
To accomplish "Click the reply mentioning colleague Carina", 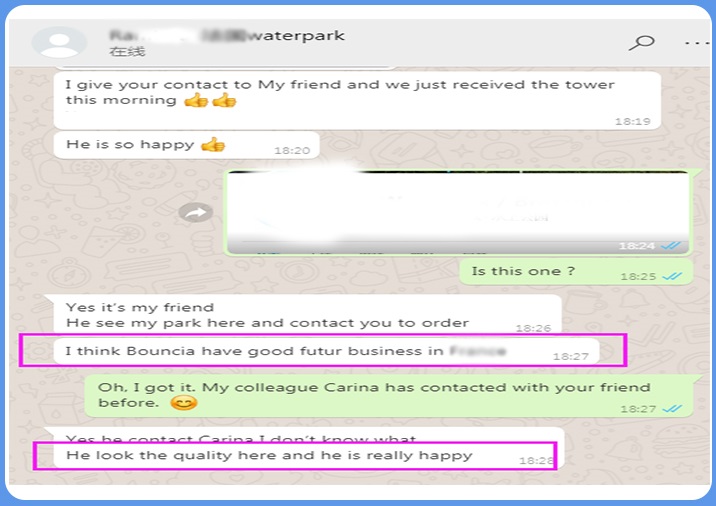I will [x=389, y=395].
